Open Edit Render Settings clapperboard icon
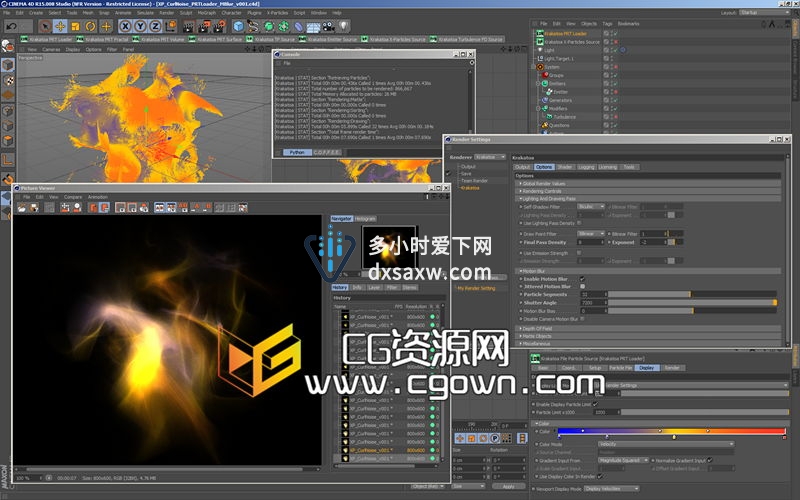Image resolution: width=800 pixels, height=500 pixels. 219,26
